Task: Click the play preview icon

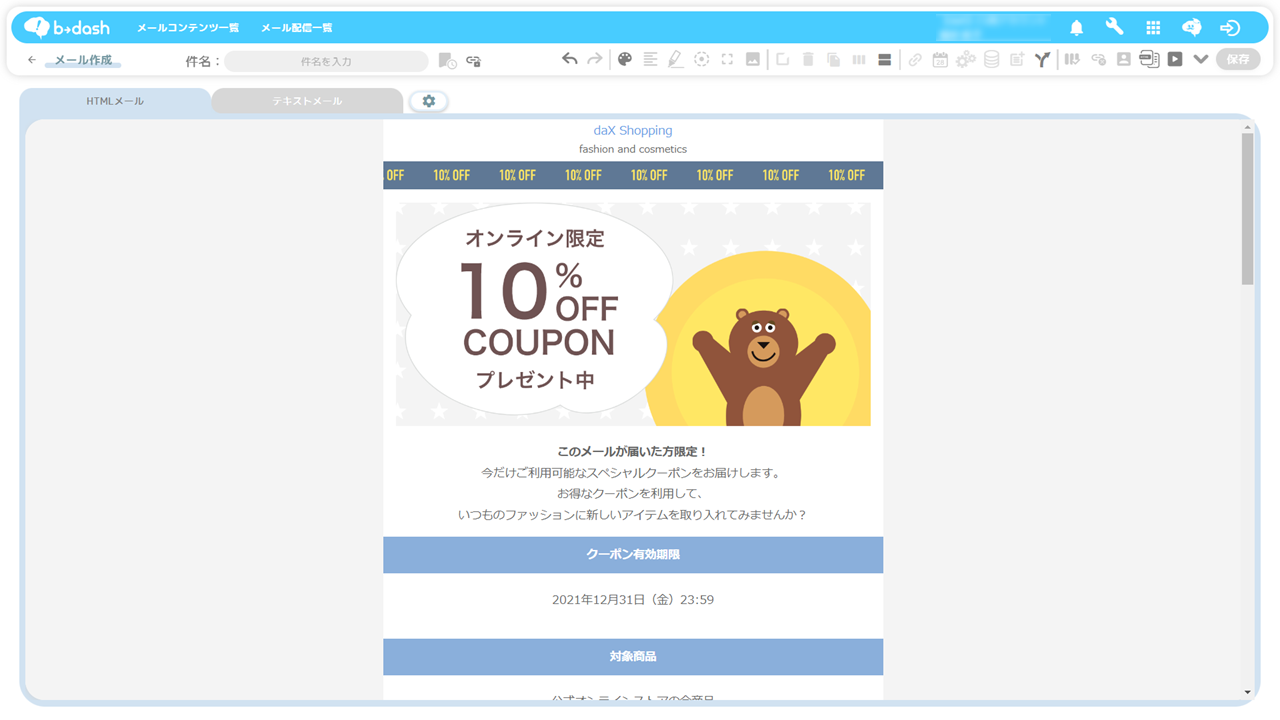Action: pos(1175,59)
